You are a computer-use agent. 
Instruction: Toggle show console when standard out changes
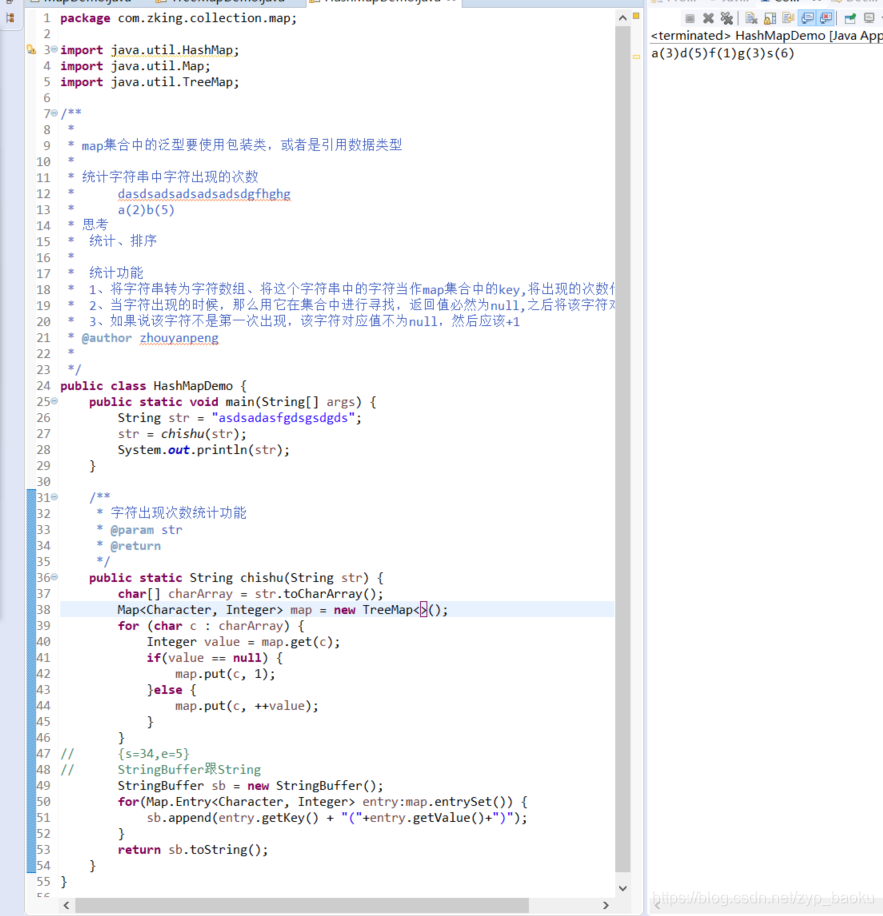click(807, 18)
